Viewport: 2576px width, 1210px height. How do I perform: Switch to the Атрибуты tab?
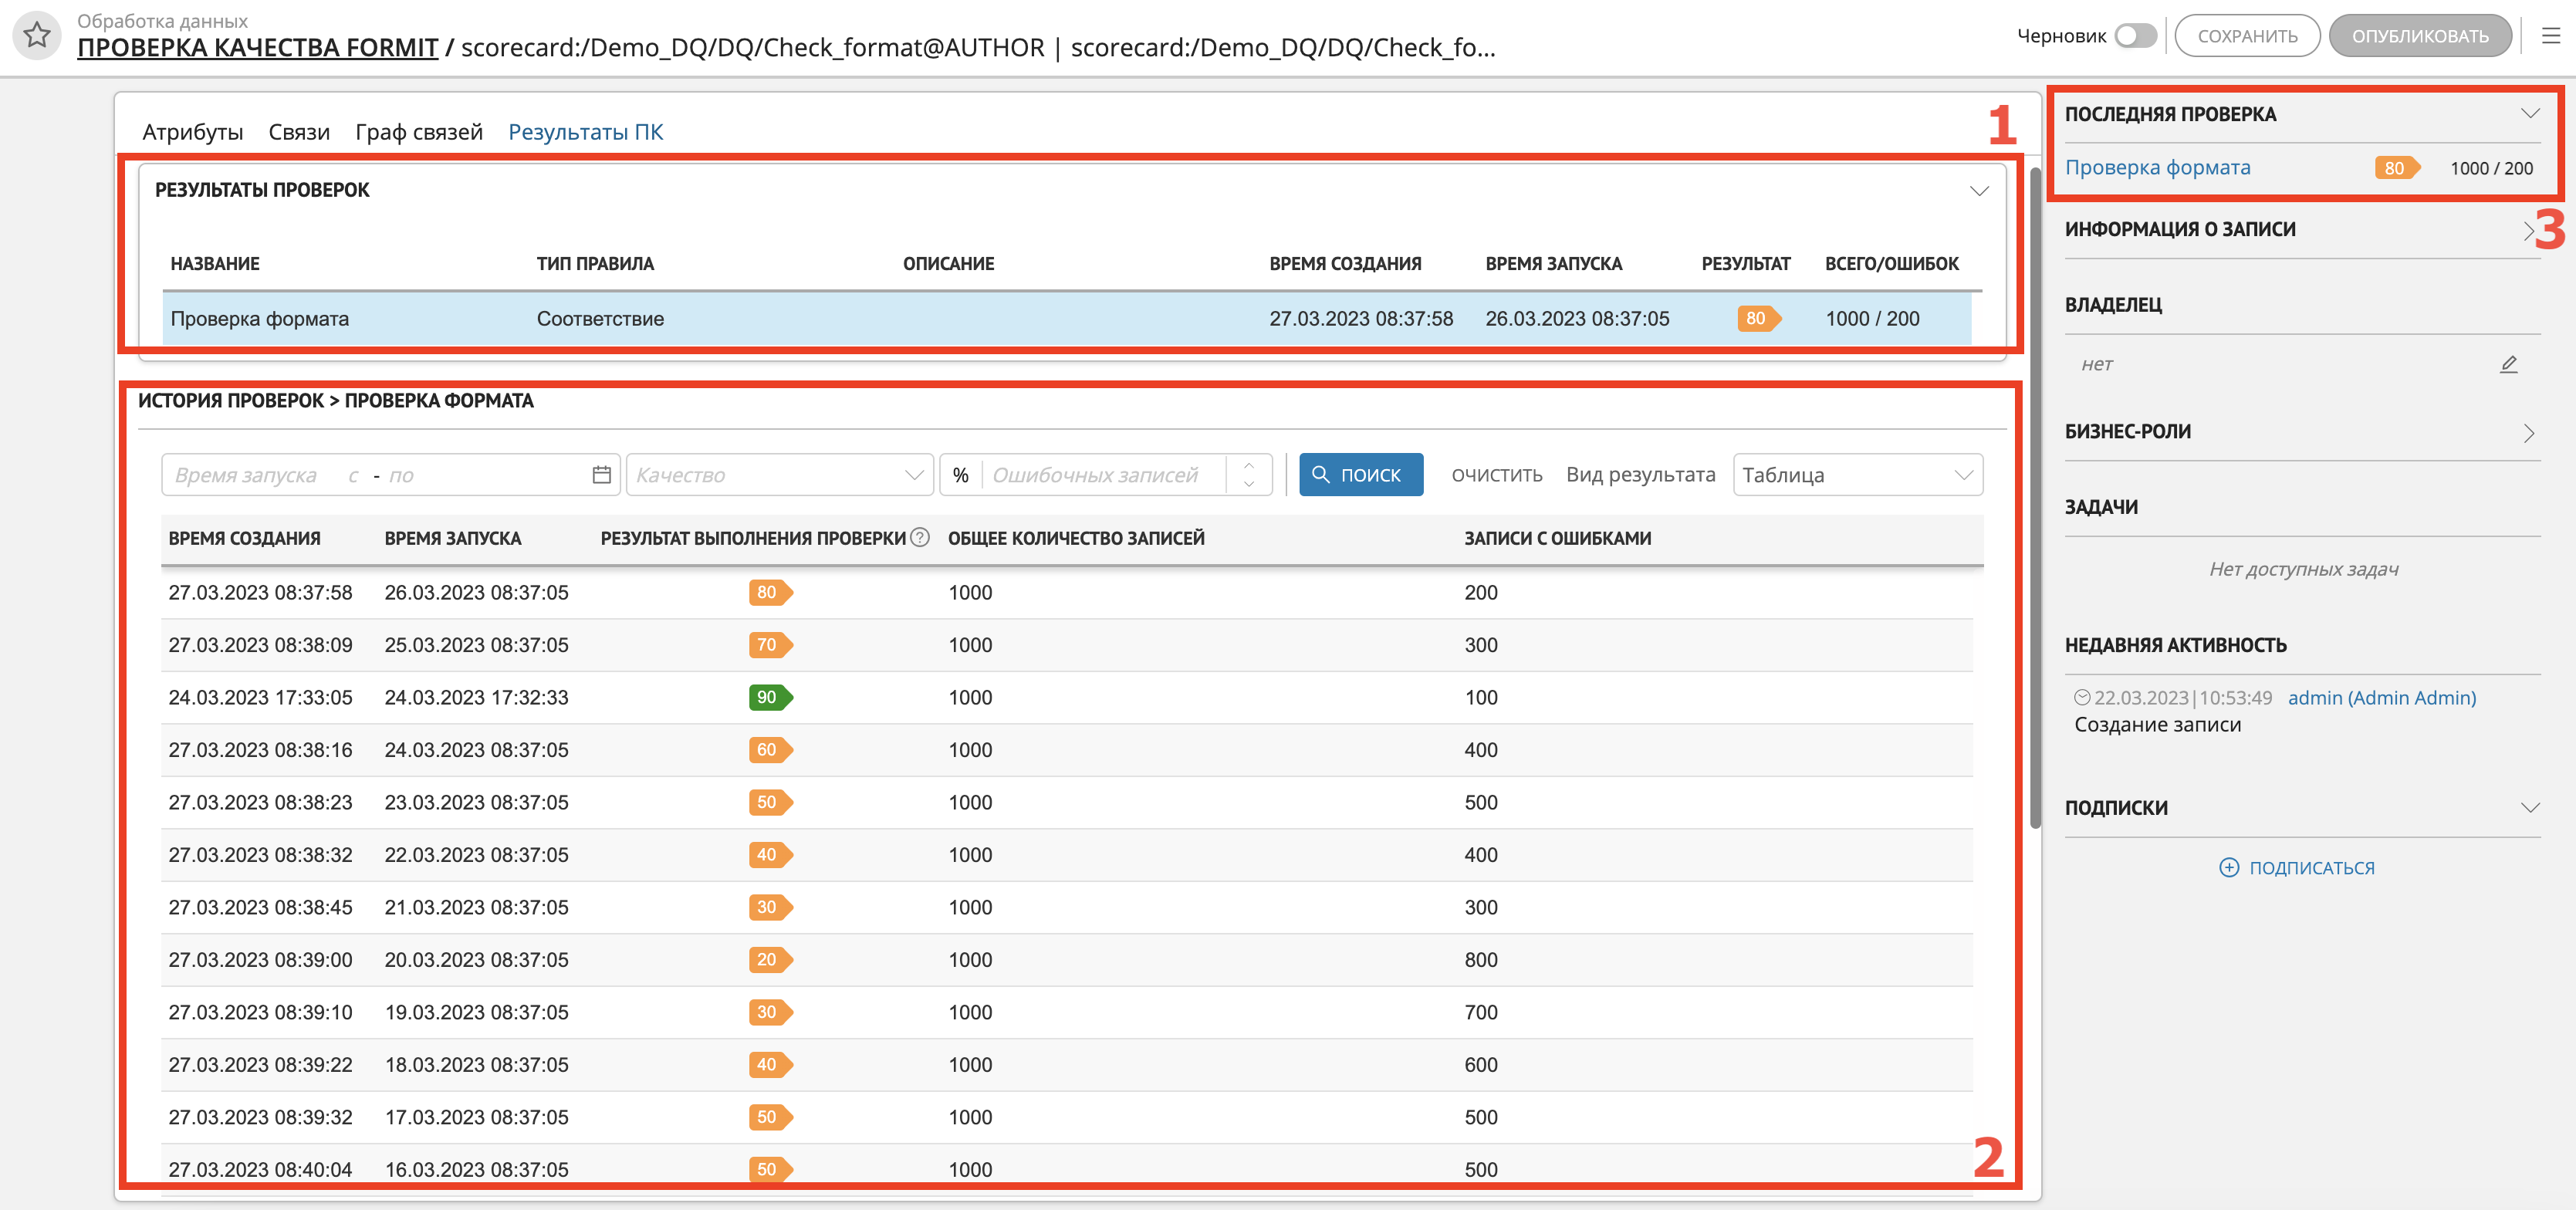192,132
